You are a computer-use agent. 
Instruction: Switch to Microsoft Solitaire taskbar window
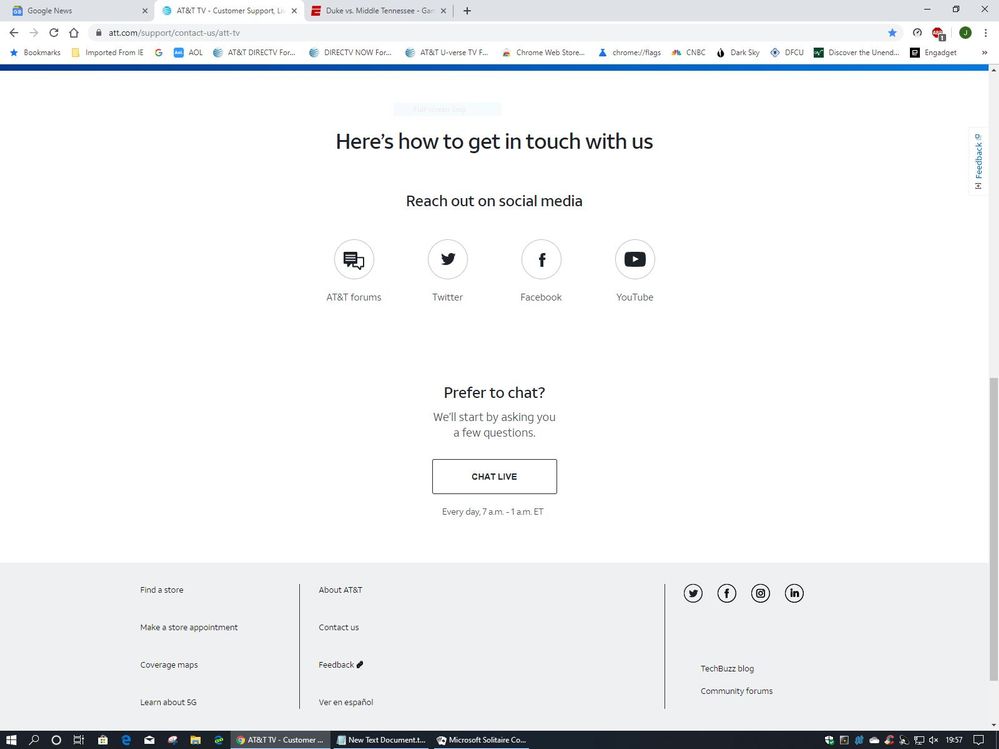[x=482, y=739]
